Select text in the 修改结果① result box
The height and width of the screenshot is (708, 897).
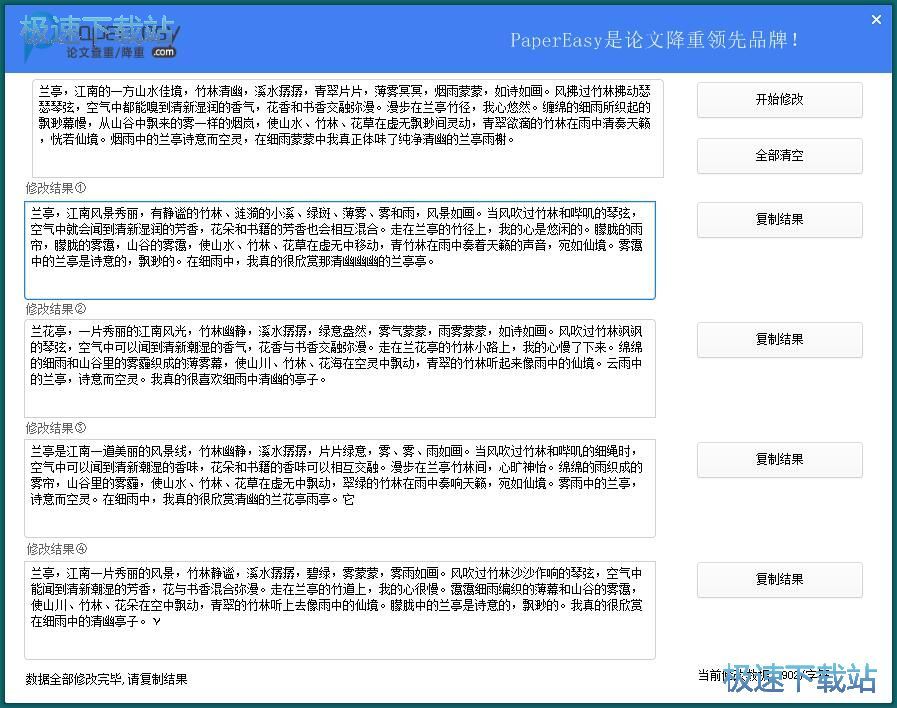click(x=350, y=245)
